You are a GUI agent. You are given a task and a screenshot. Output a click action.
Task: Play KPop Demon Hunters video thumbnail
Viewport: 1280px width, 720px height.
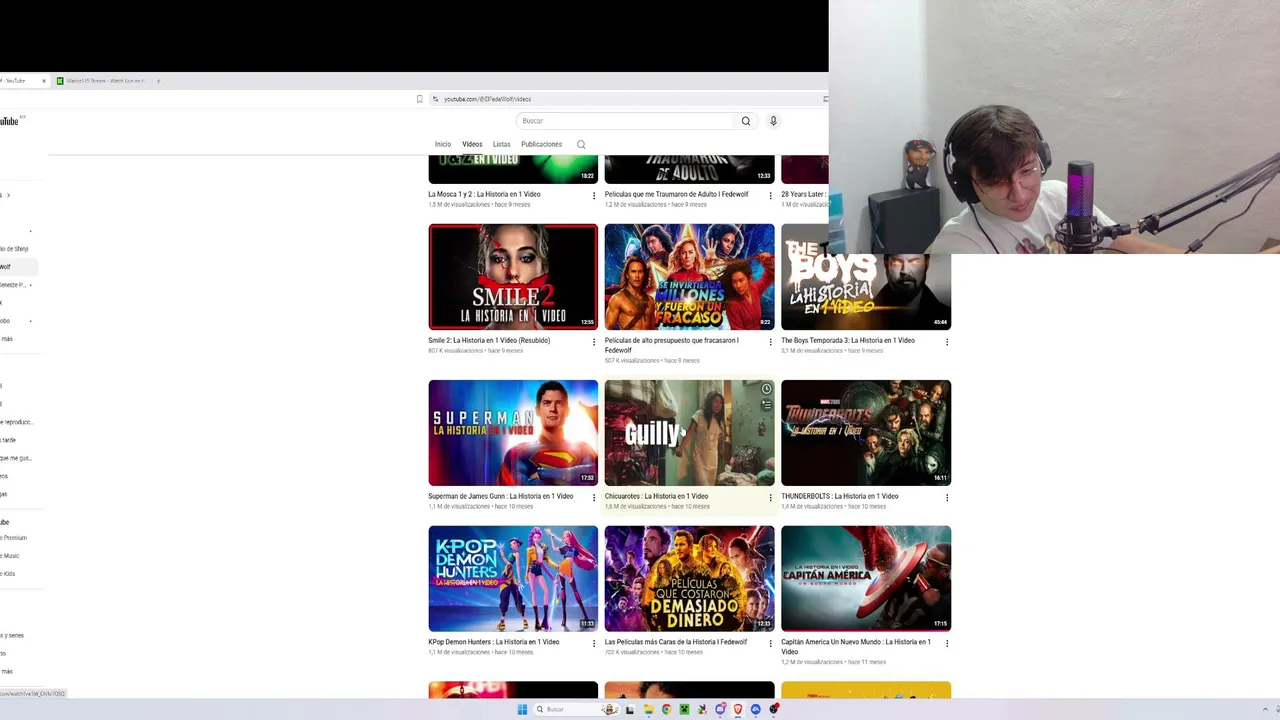[513, 579]
